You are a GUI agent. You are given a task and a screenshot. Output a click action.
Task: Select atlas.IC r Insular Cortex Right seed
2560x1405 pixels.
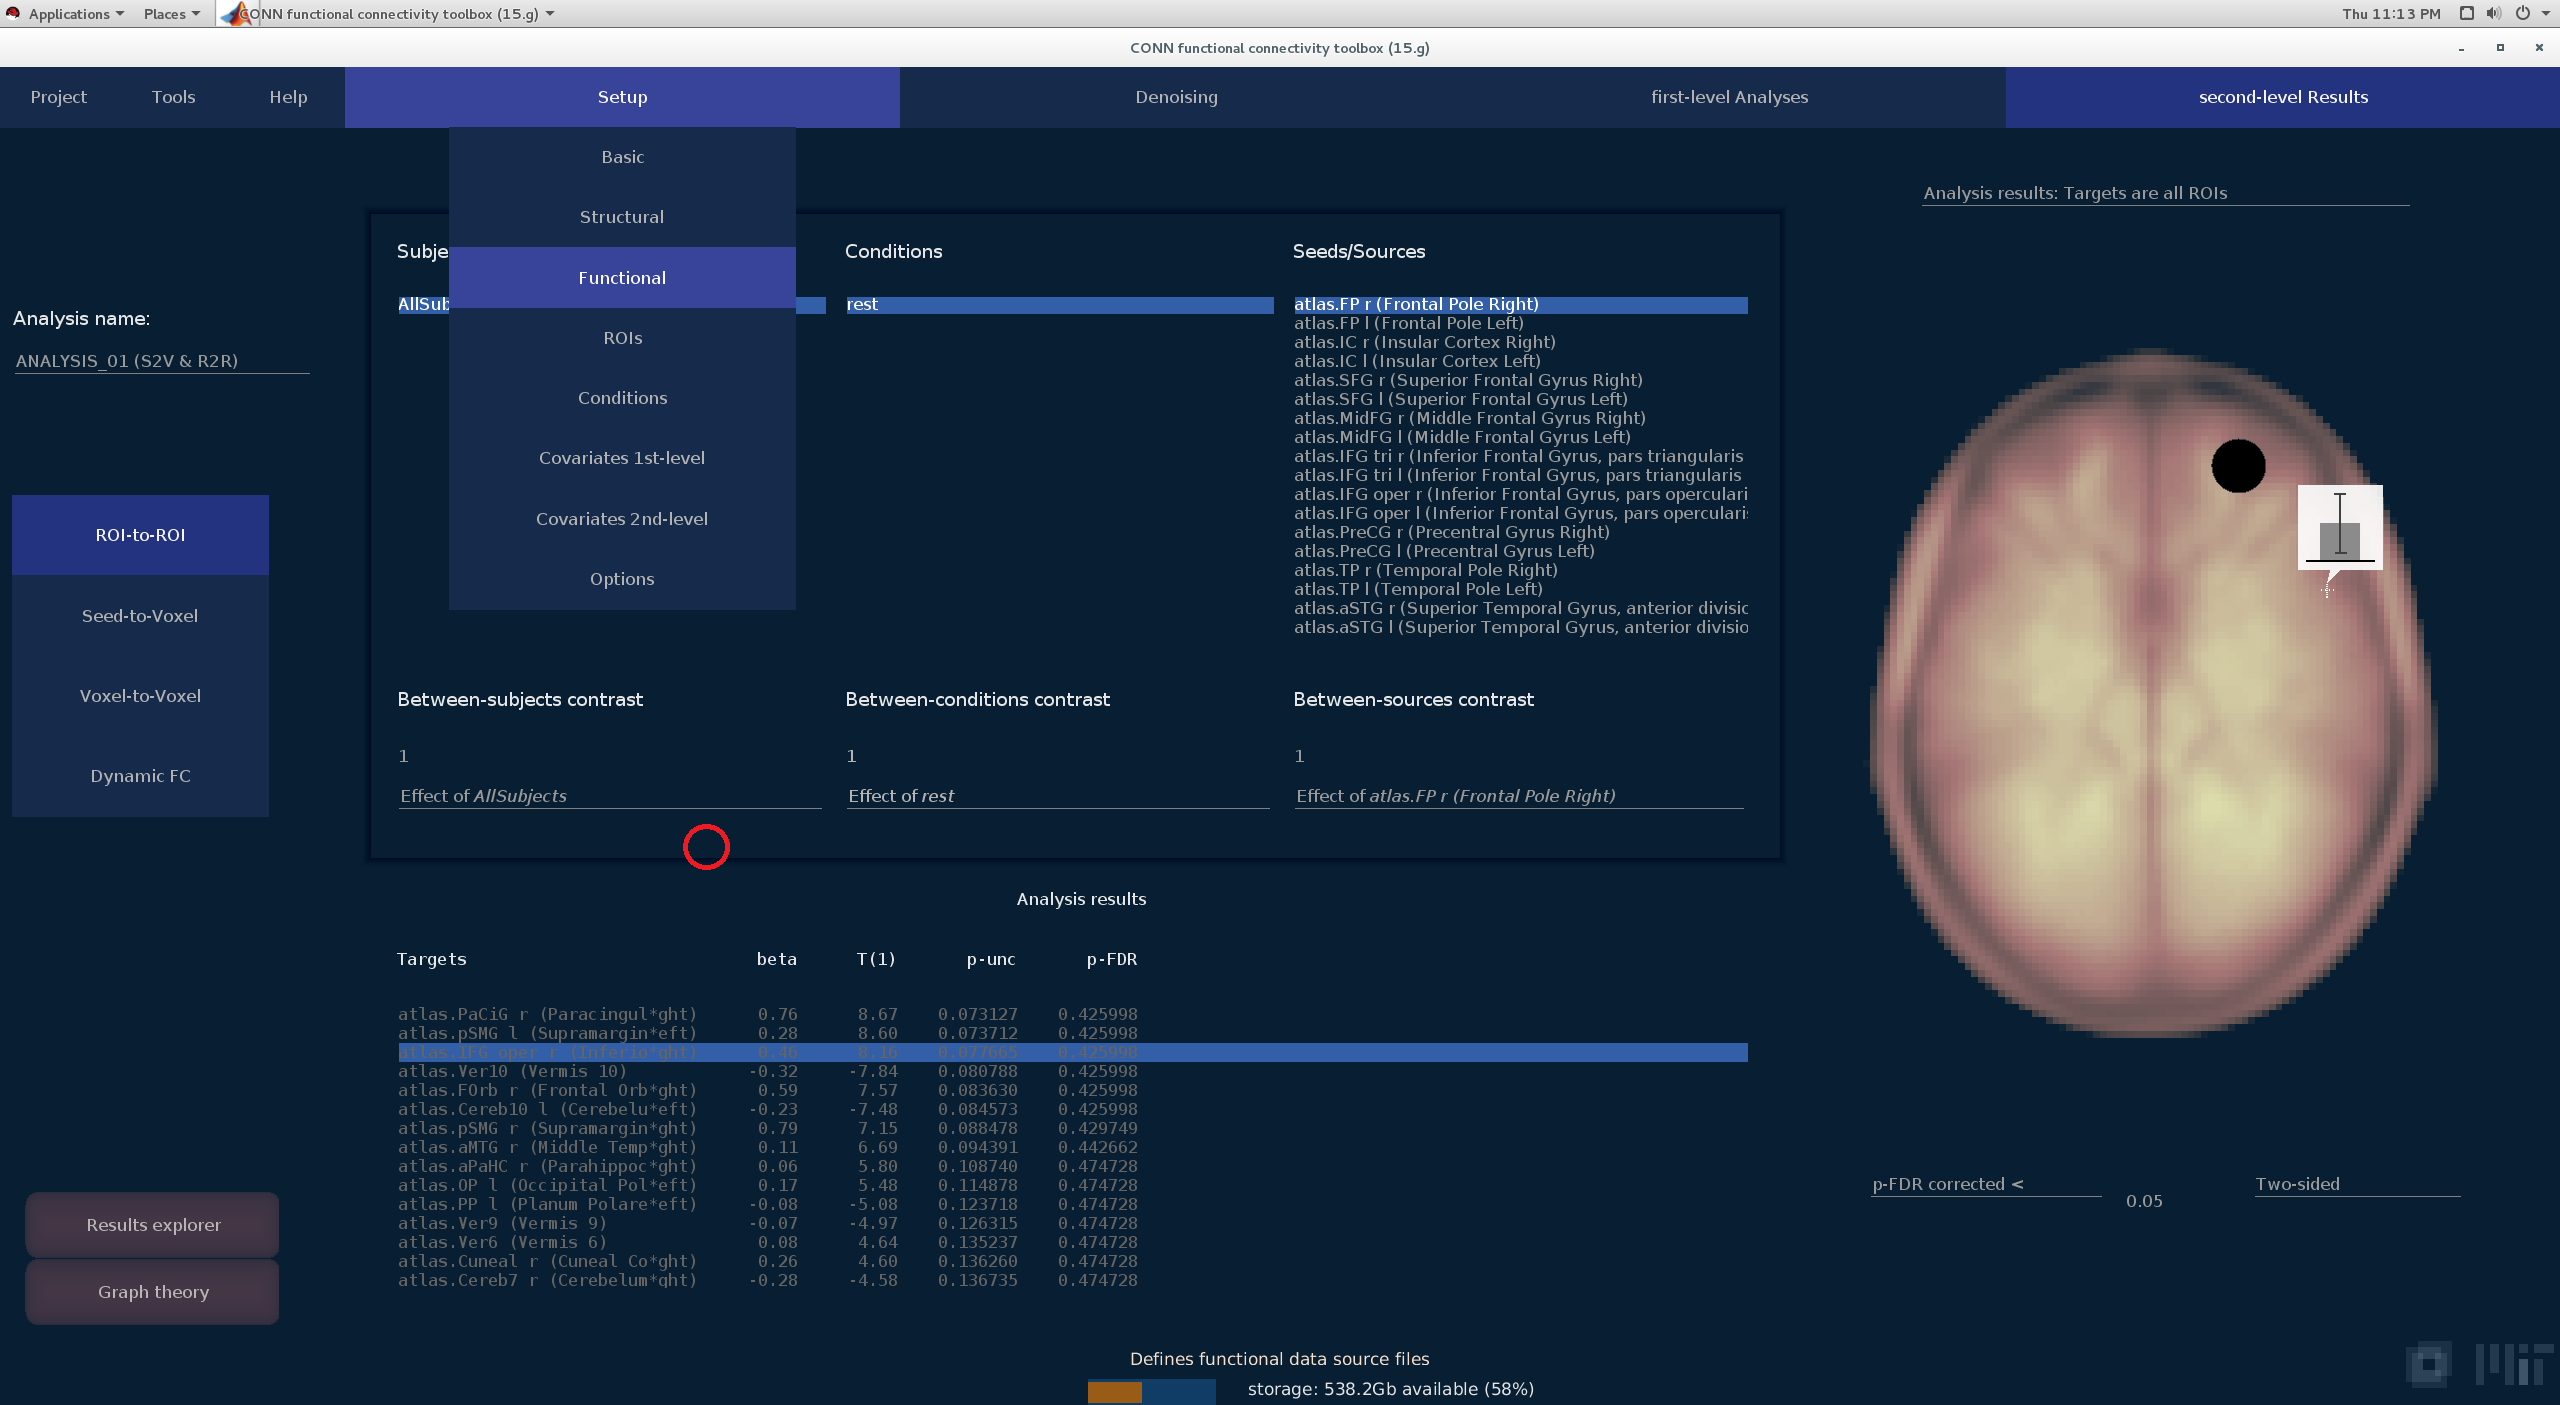1424,342
